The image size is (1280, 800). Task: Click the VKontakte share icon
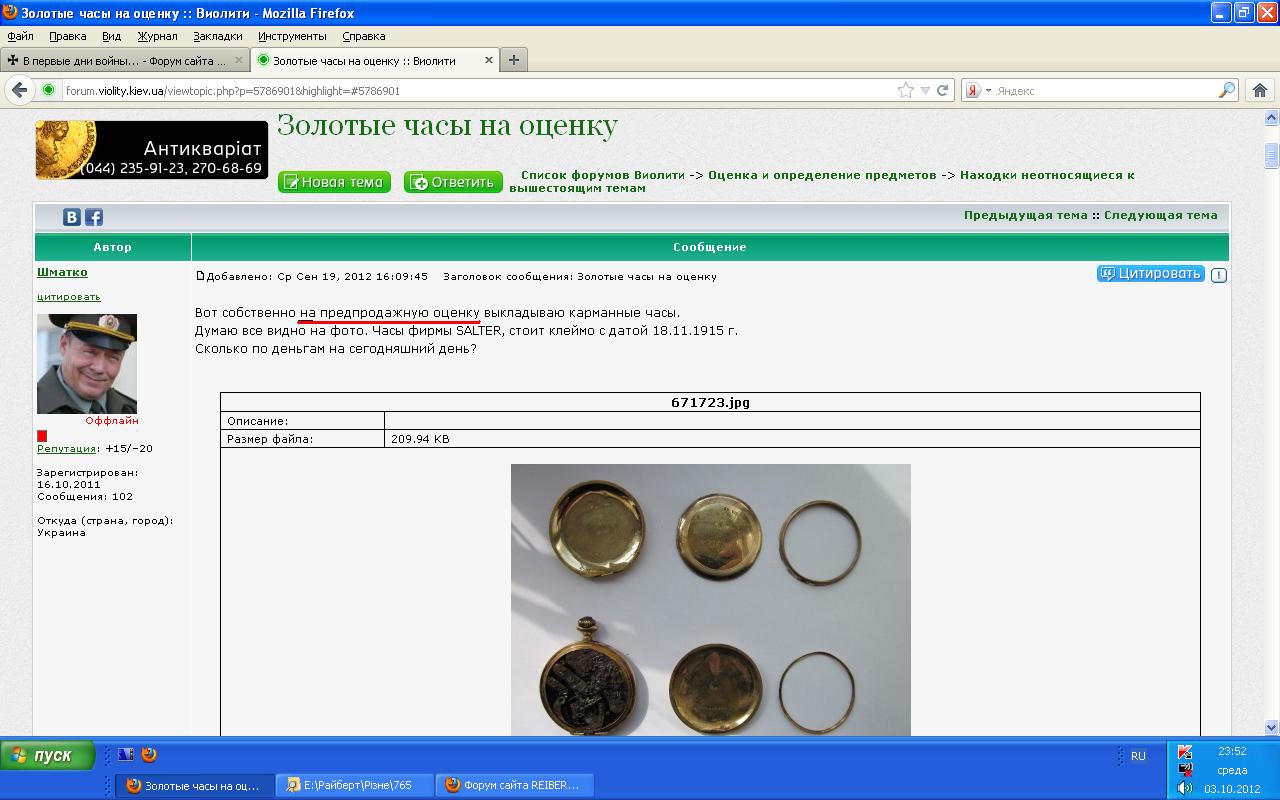(x=72, y=217)
